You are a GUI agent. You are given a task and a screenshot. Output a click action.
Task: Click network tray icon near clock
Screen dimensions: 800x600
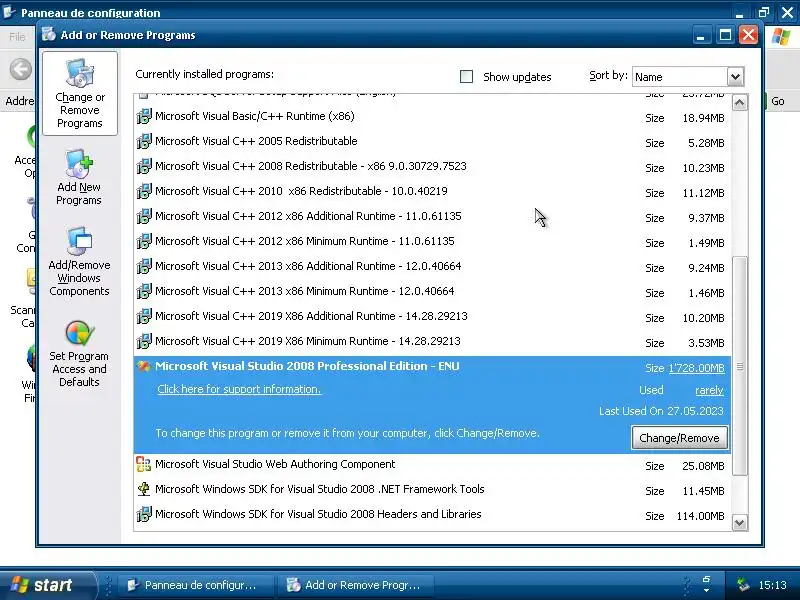(x=742, y=585)
